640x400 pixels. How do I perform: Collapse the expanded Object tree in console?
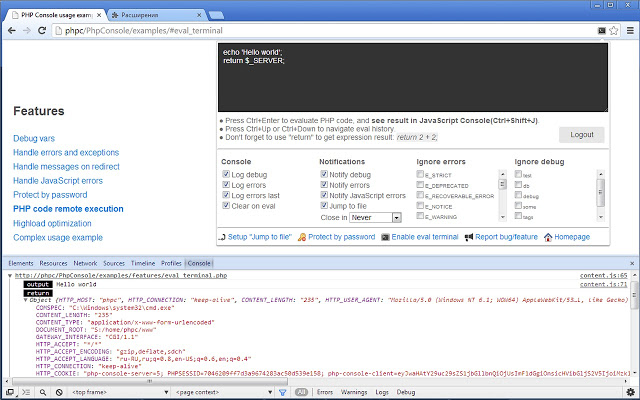coord(25,299)
